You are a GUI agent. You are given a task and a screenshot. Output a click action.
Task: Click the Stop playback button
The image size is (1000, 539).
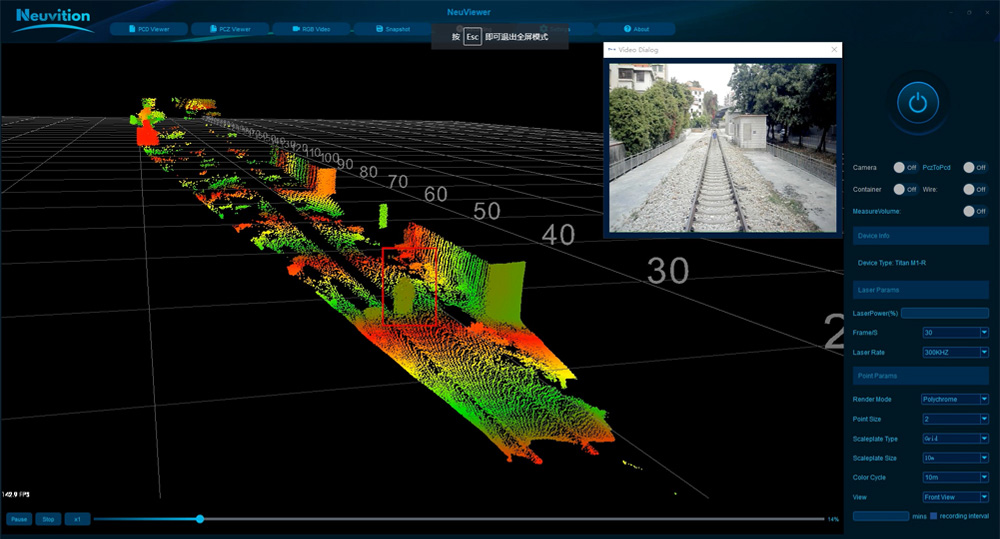[48, 519]
